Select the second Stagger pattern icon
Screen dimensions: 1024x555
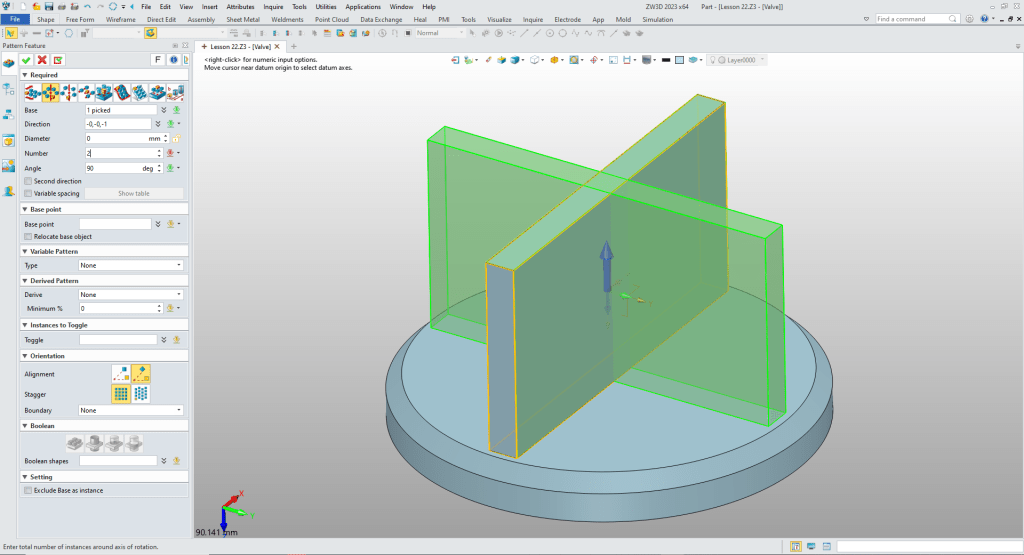point(141,394)
